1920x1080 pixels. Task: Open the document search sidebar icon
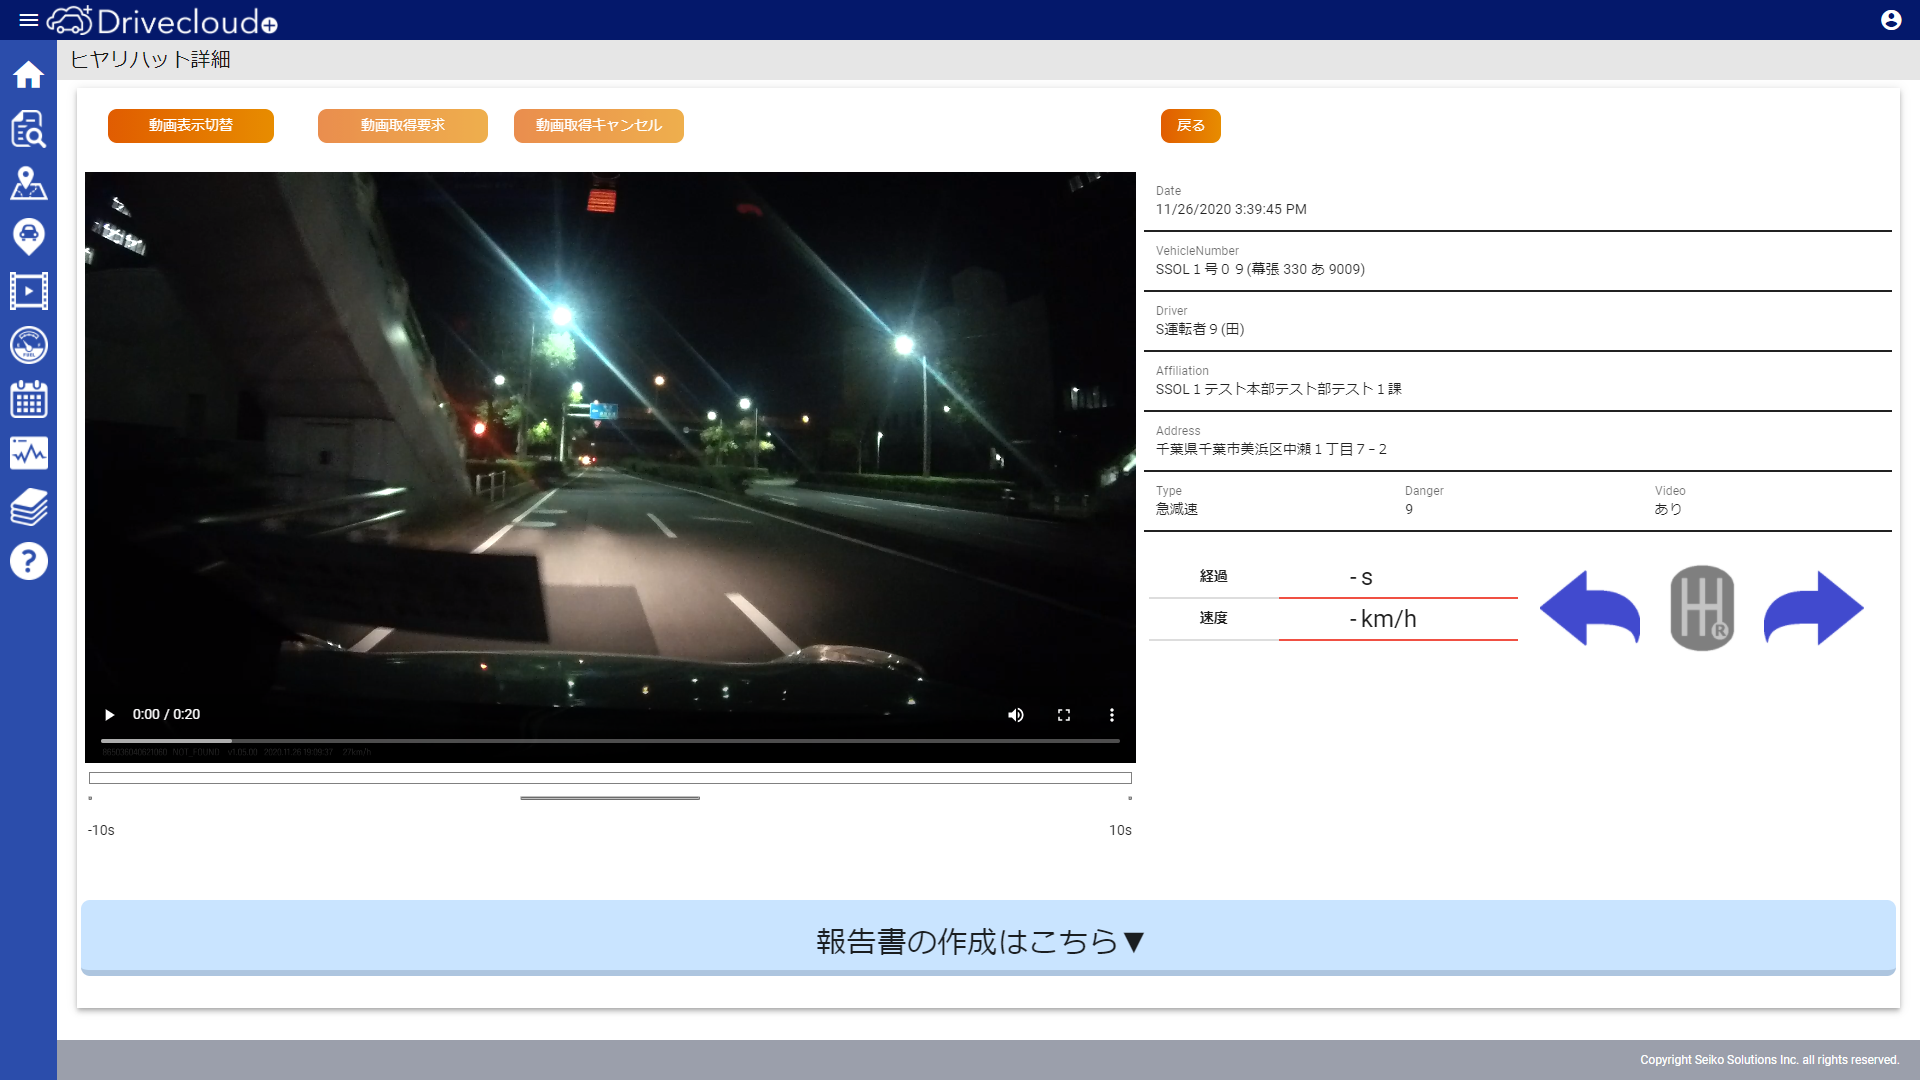pyautogui.click(x=28, y=129)
